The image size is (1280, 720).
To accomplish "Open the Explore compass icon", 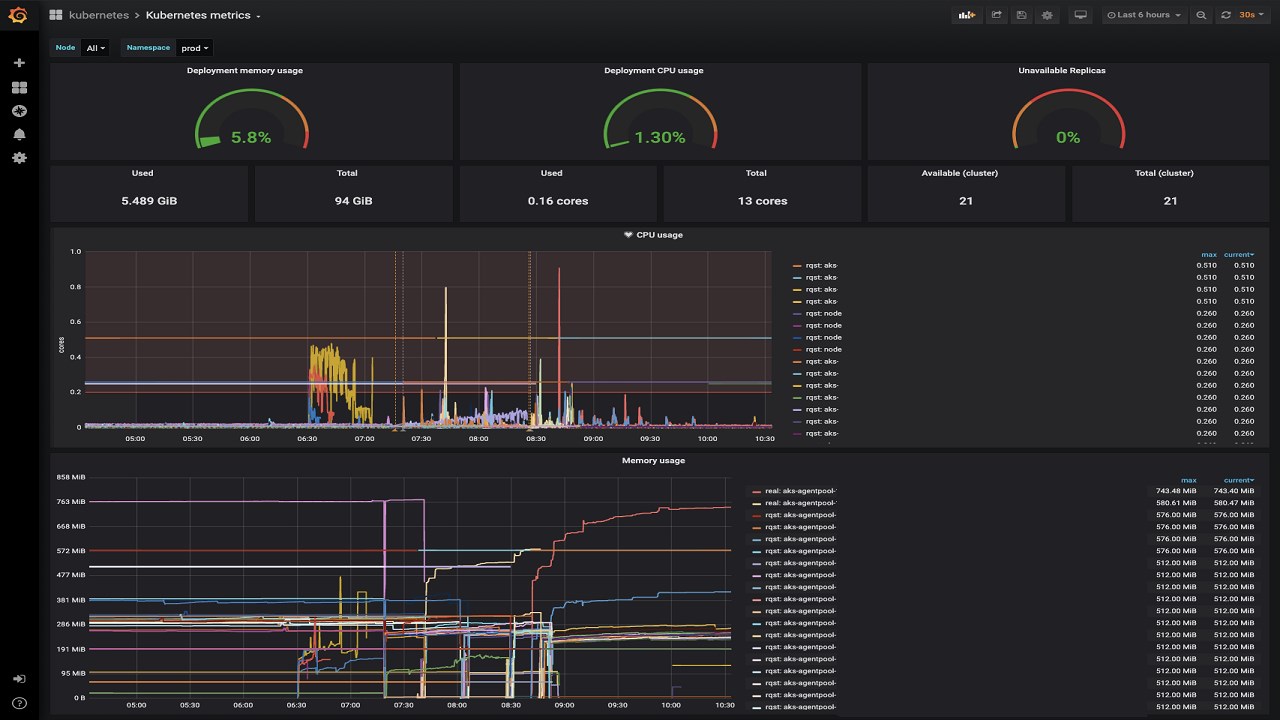I will tap(19, 111).
